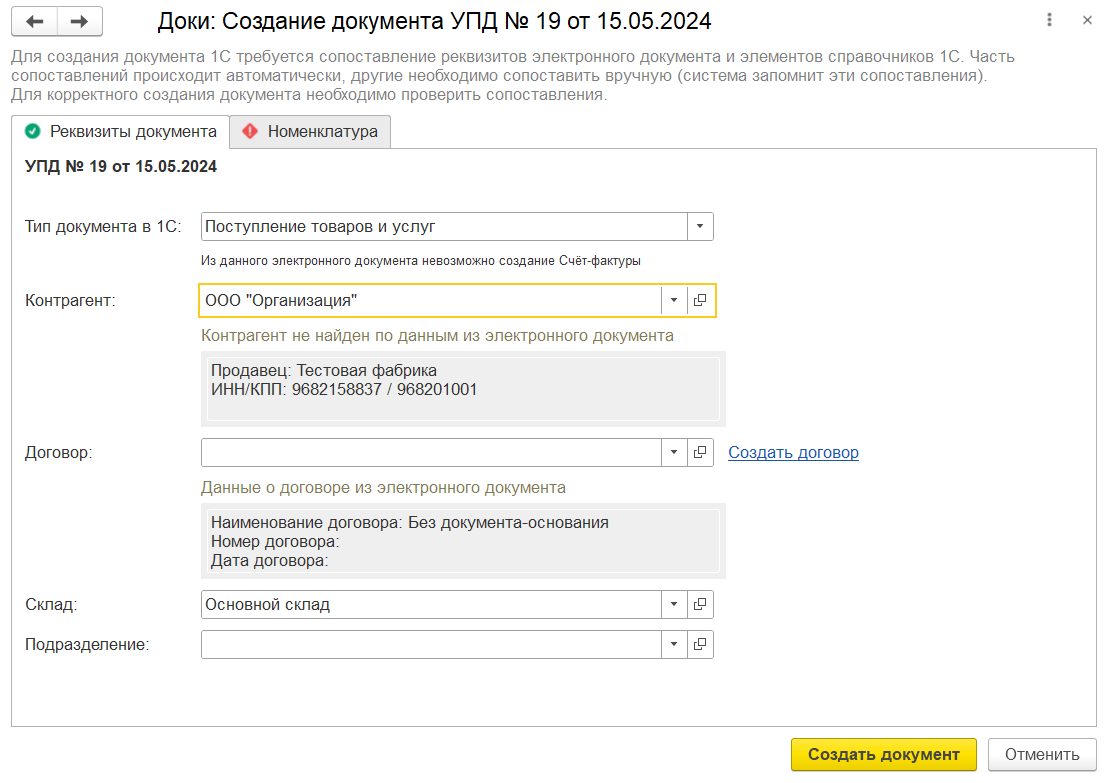Viewport: 1113px width, 783px height.
Task: Go back with the left arrow
Action: coord(34,22)
